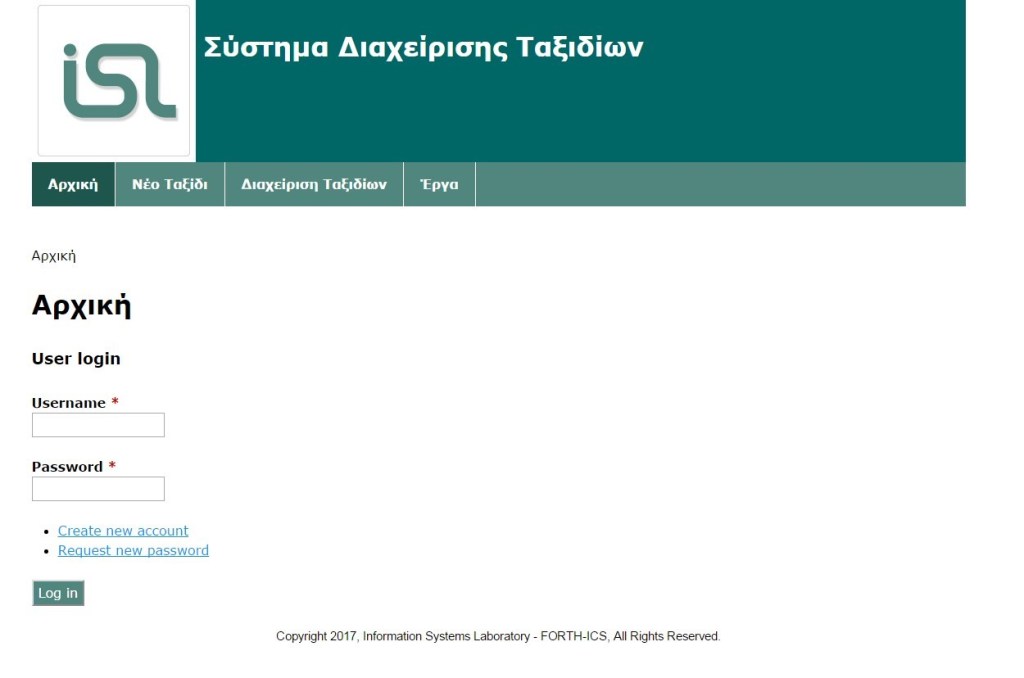Open the Create new account link

click(123, 531)
